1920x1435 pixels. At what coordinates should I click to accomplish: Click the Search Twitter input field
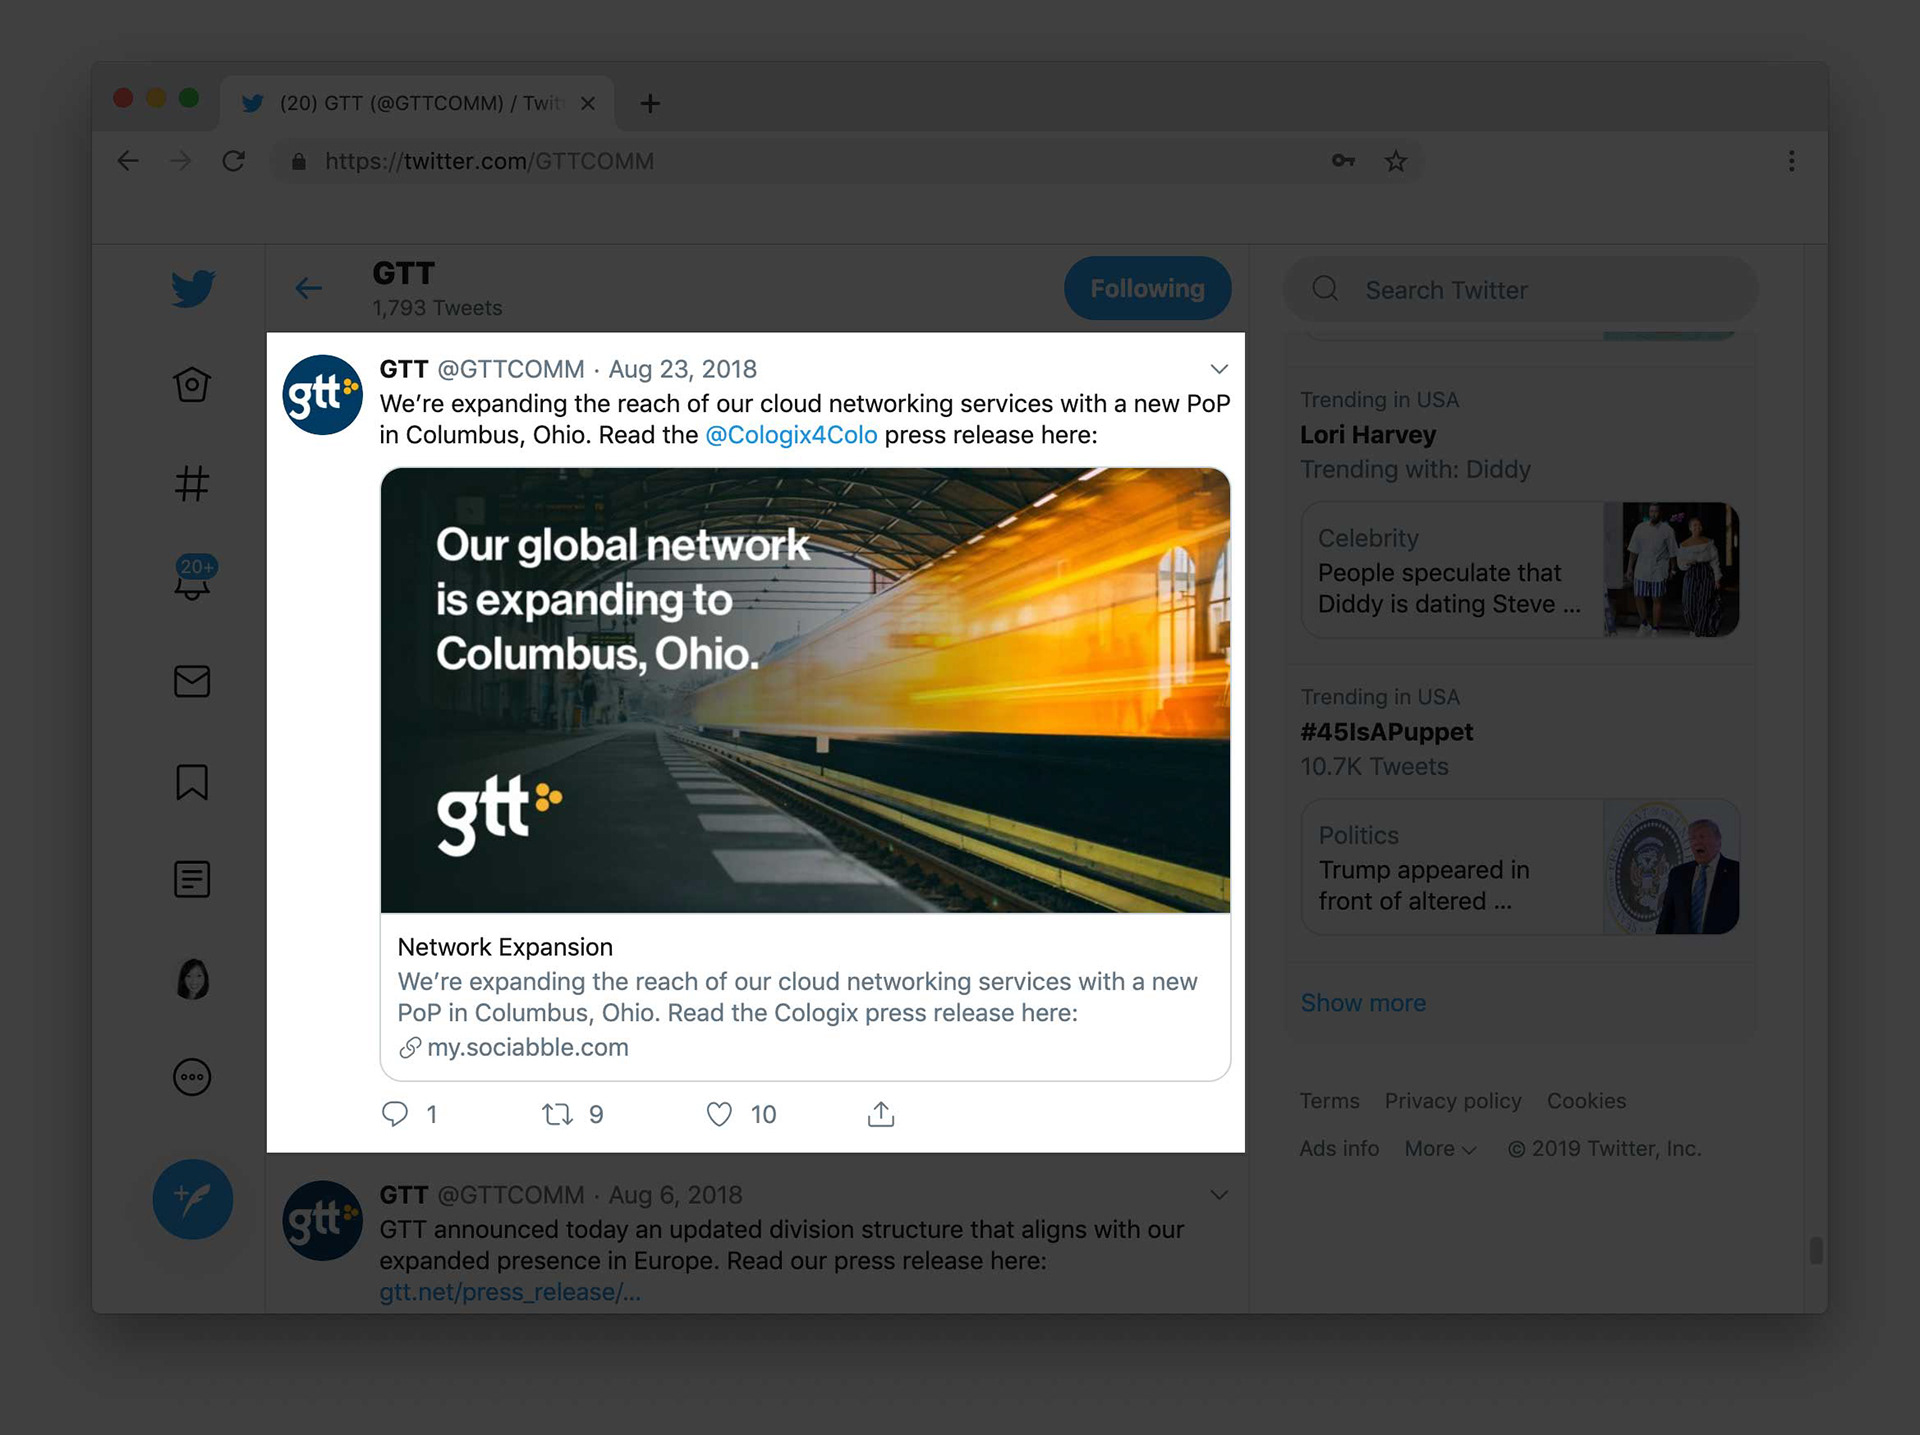click(1520, 290)
